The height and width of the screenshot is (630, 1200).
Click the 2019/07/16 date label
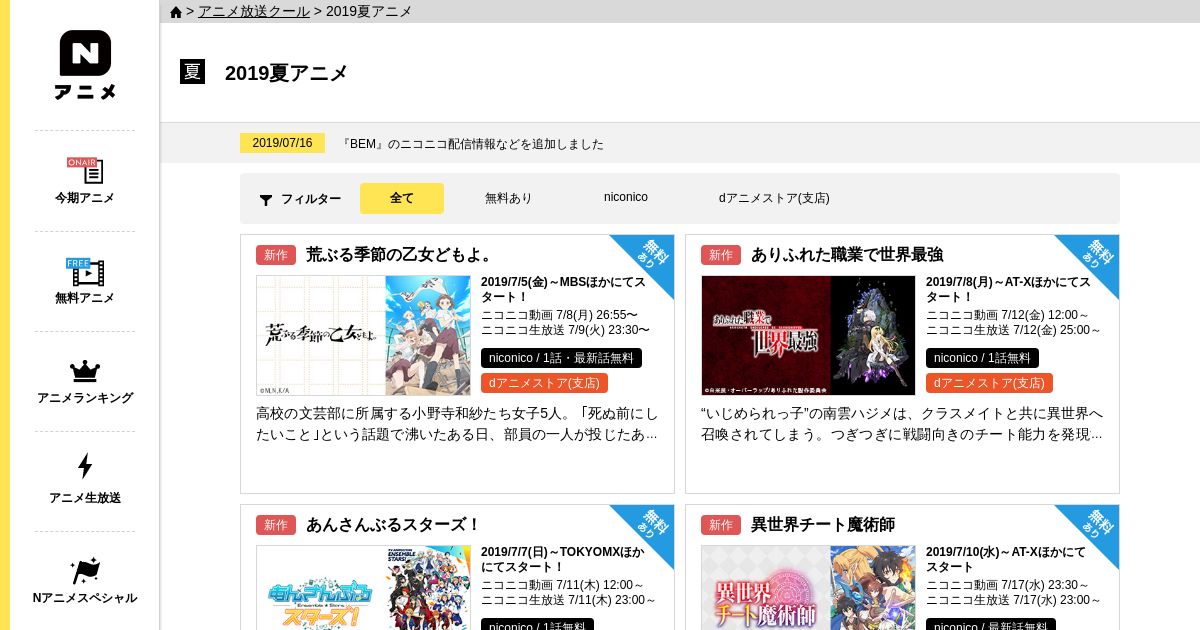282,143
